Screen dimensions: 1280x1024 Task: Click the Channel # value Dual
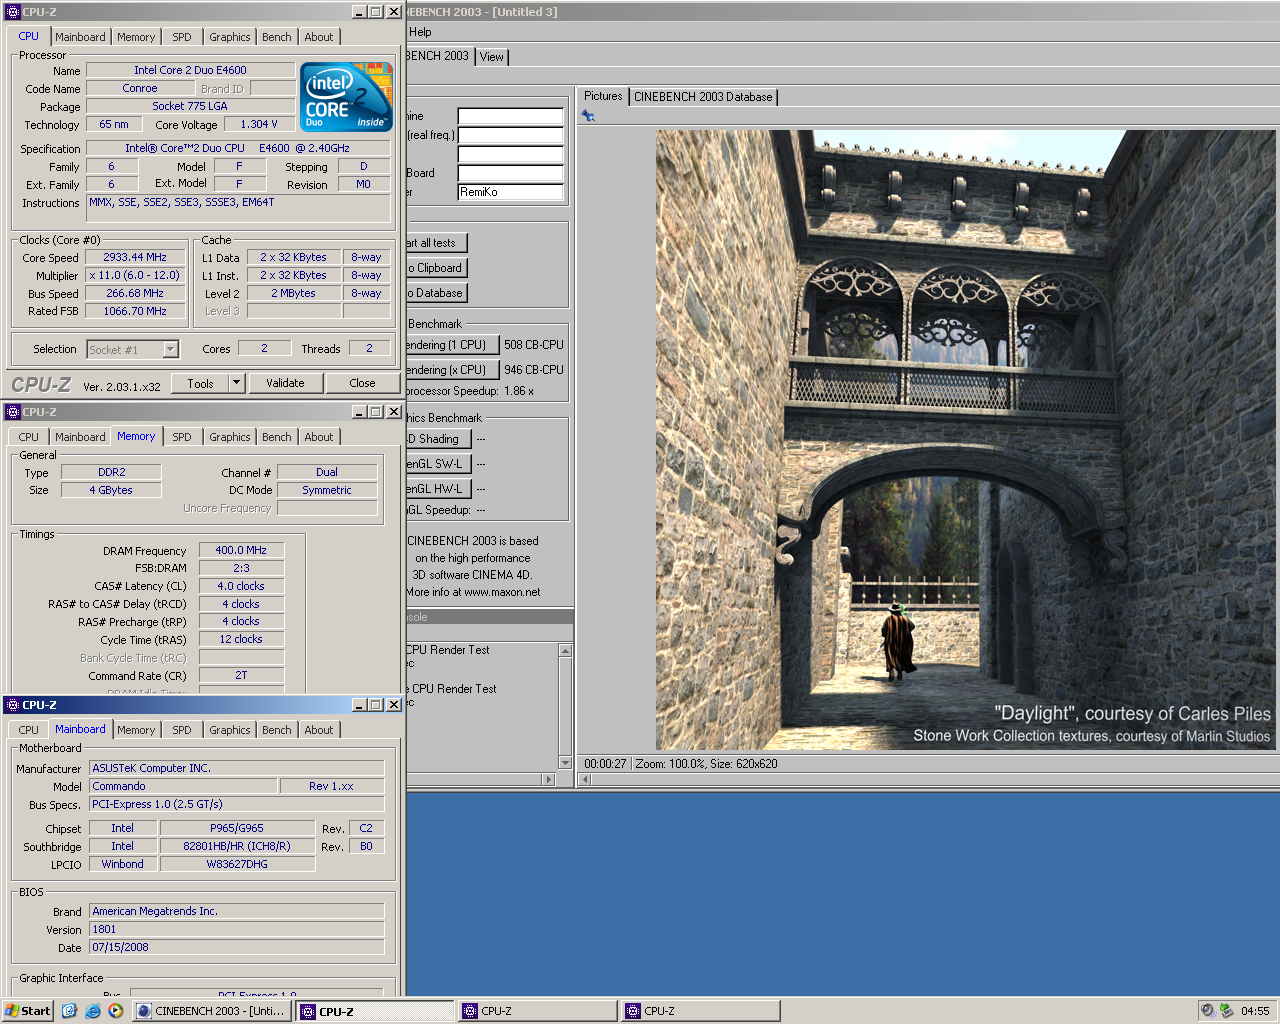[327, 472]
